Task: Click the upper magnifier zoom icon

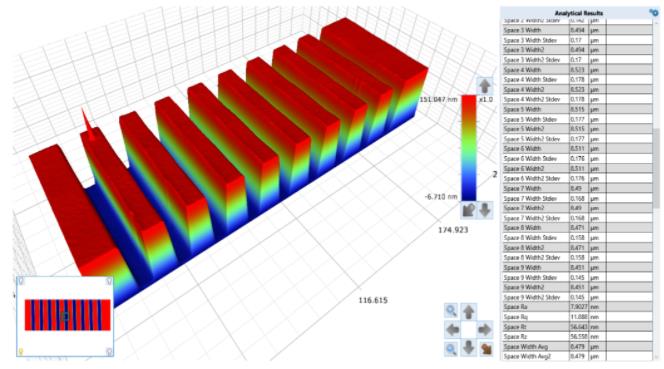Action: [451, 311]
